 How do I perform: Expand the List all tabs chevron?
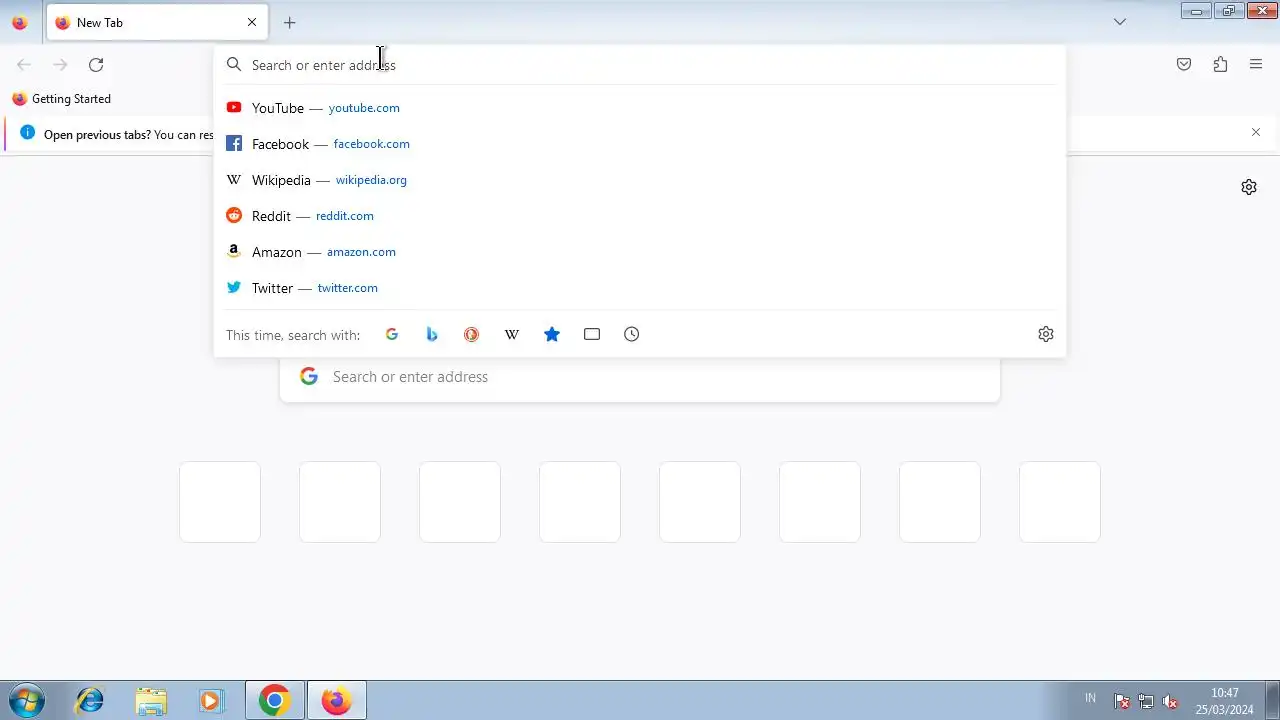(x=1120, y=22)
